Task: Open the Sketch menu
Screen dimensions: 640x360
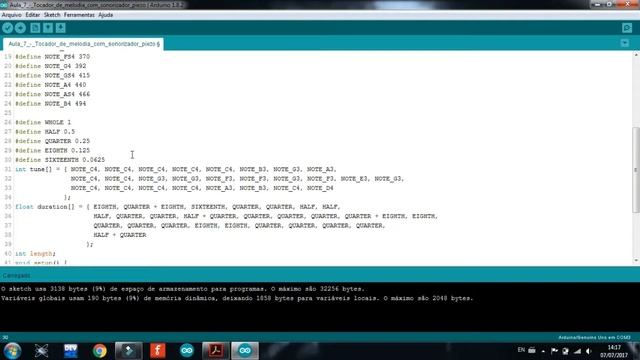Action: (x=52, y=15)
